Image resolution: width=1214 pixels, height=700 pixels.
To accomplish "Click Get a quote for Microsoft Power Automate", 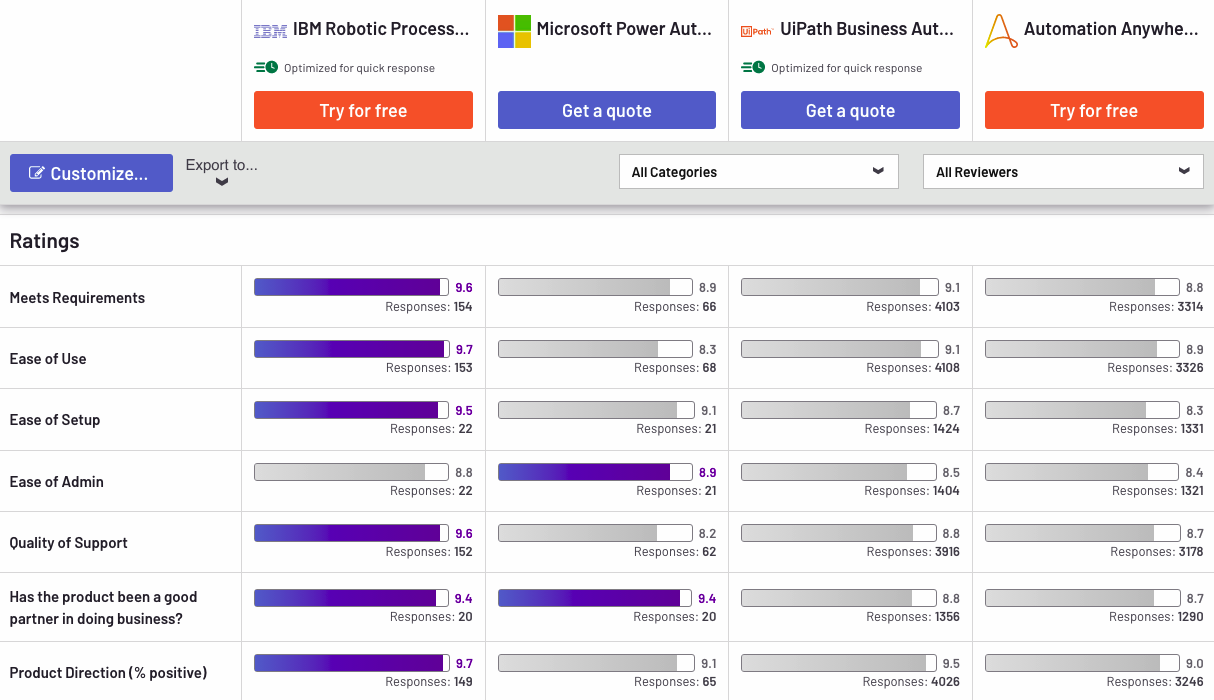I will tap(606, 110).
